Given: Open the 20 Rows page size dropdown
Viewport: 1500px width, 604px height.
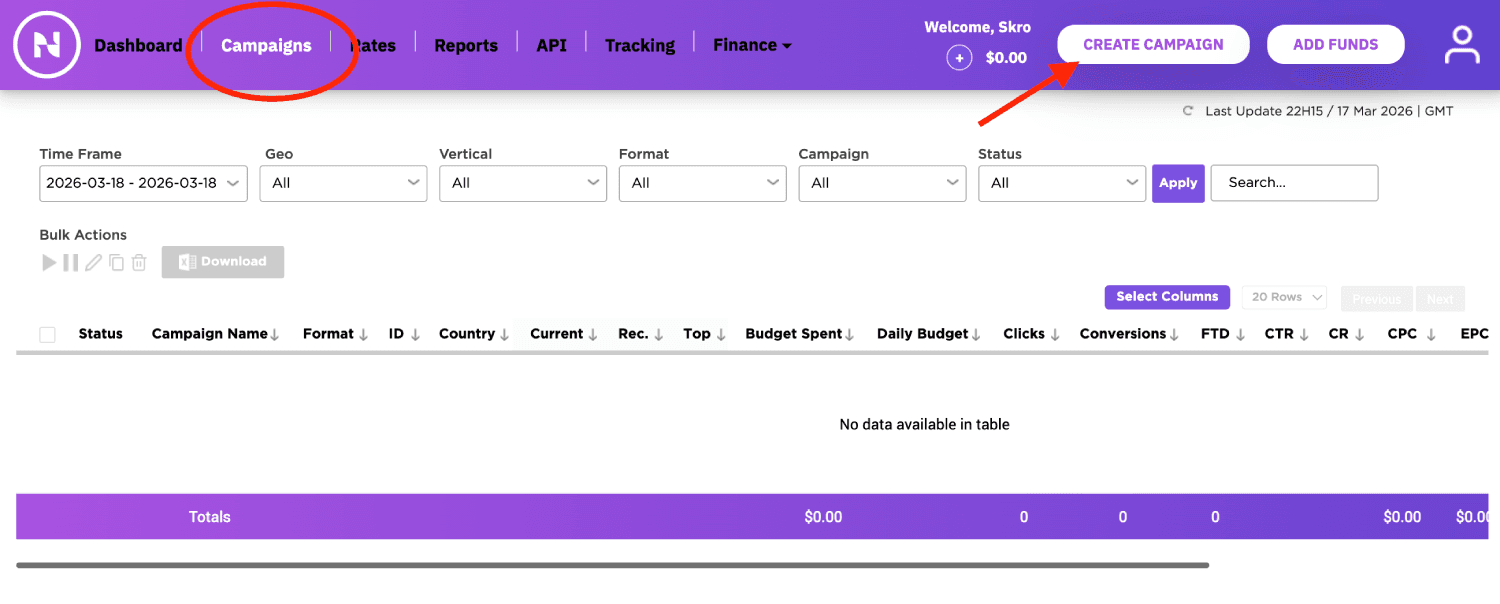Looking at the screenshot, I should coord(1284,297).
